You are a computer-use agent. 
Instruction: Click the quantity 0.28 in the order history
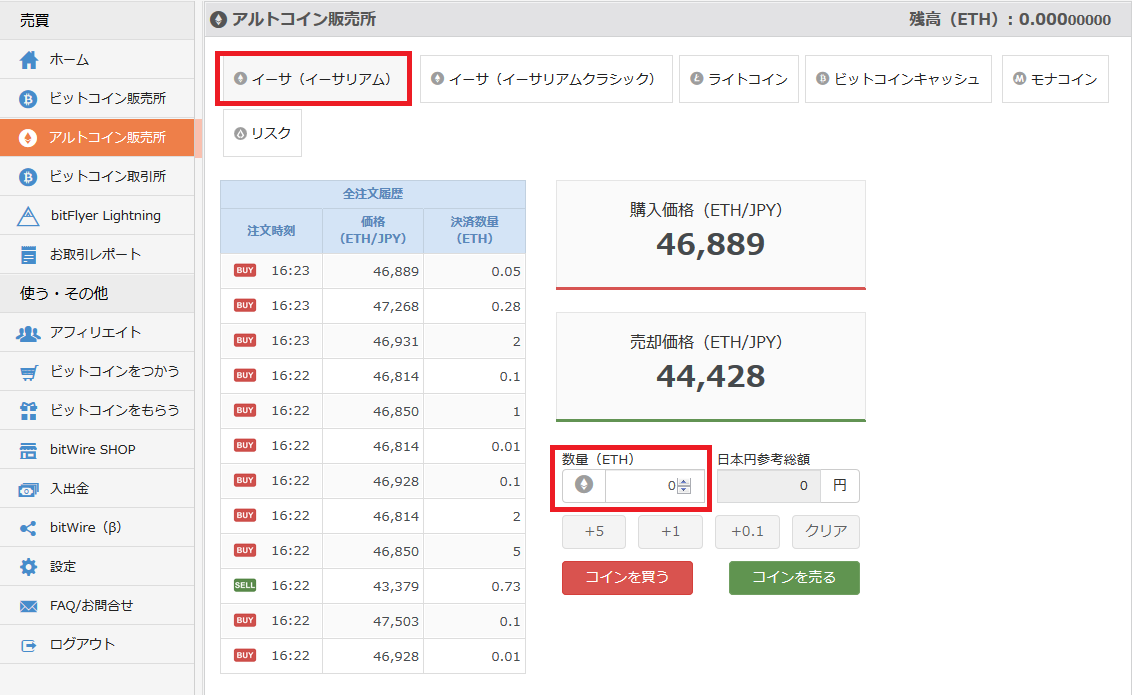click(x=506, y=307)
